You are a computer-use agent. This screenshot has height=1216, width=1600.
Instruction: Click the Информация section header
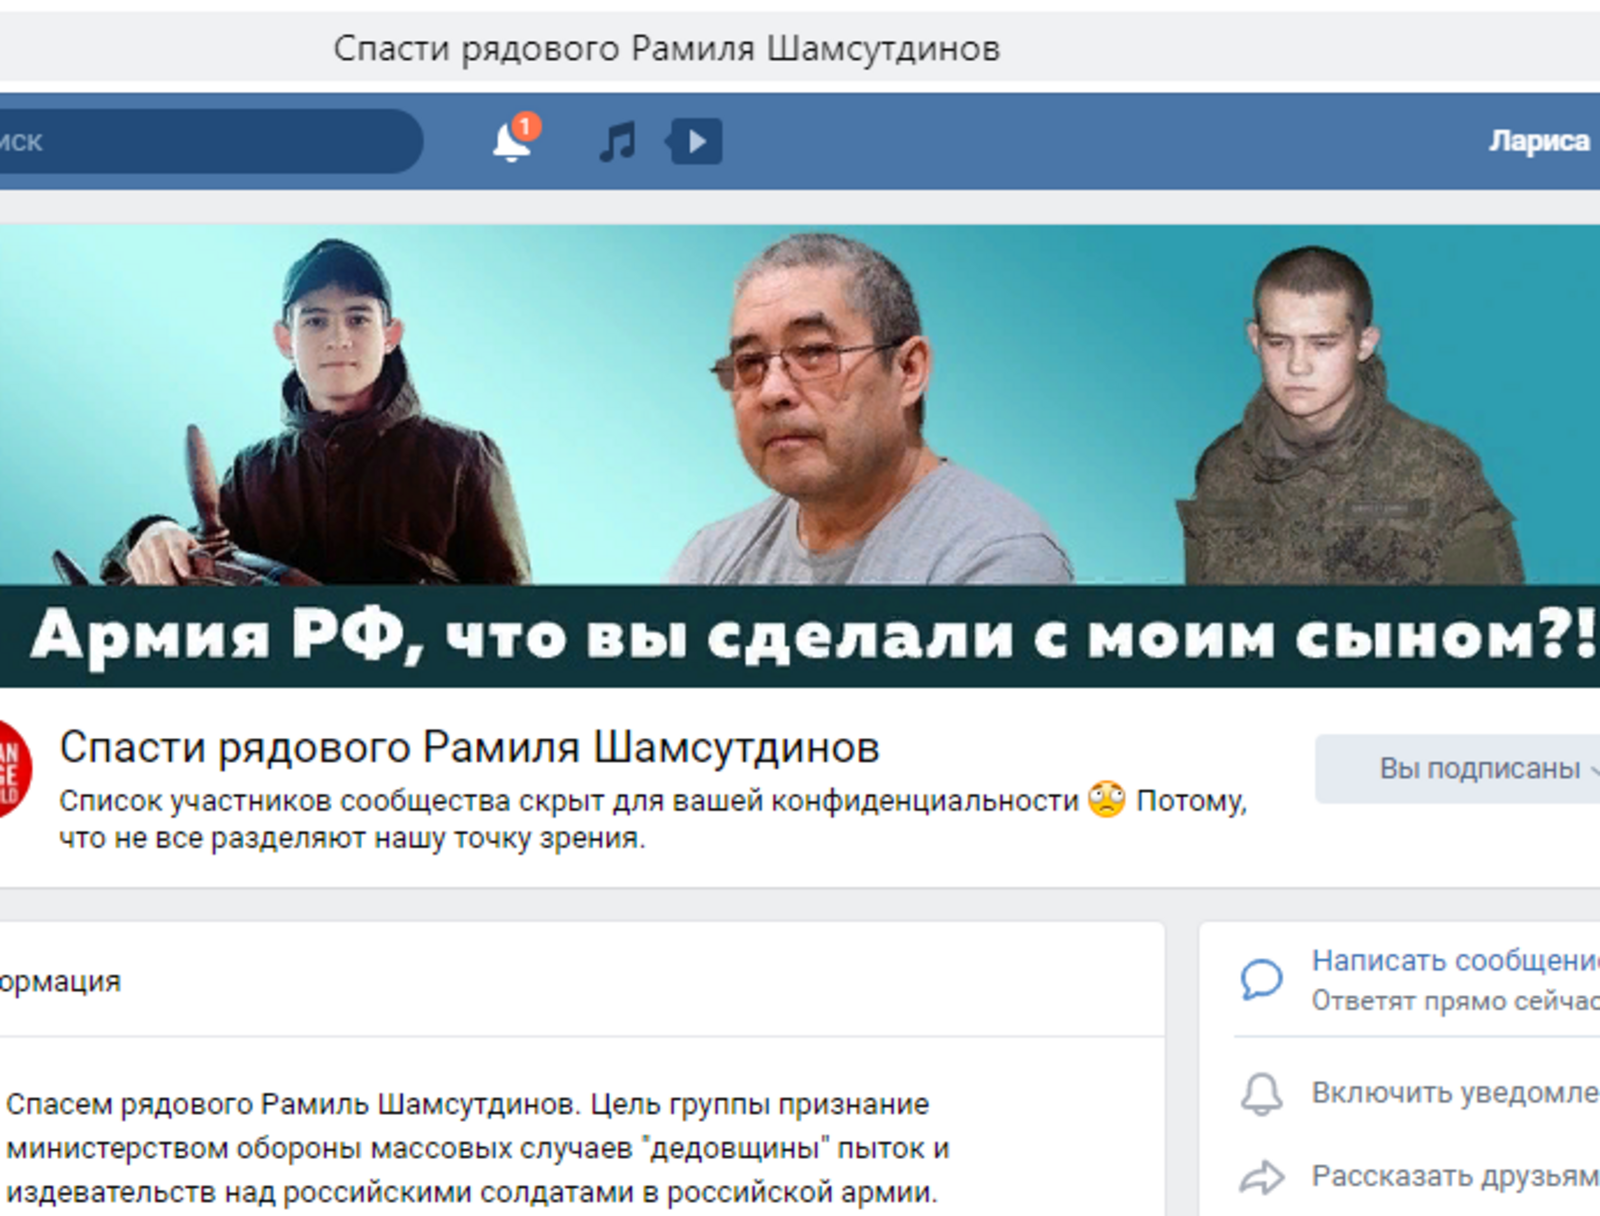(60, 981)
